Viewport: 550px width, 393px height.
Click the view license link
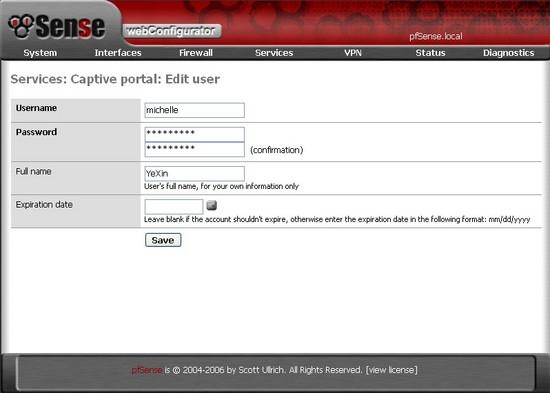(x=392, y=370)
